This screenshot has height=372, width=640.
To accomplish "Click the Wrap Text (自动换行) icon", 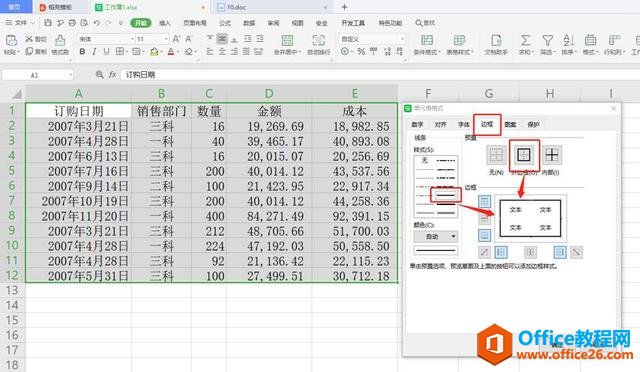I will (x=318, y=40).
